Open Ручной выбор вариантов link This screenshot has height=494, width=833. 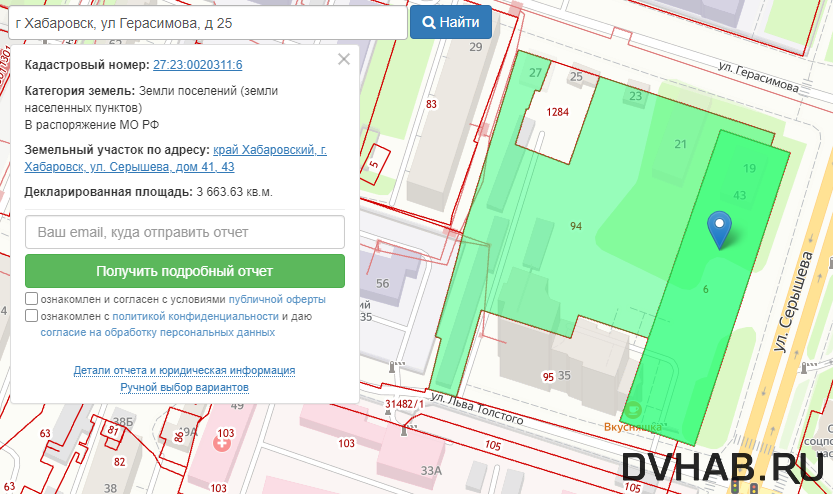[x=184, y=387]
